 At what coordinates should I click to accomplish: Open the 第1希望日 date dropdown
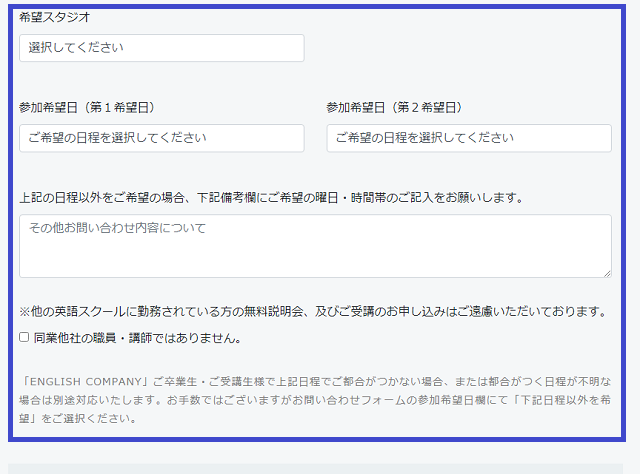coord(162,138)
